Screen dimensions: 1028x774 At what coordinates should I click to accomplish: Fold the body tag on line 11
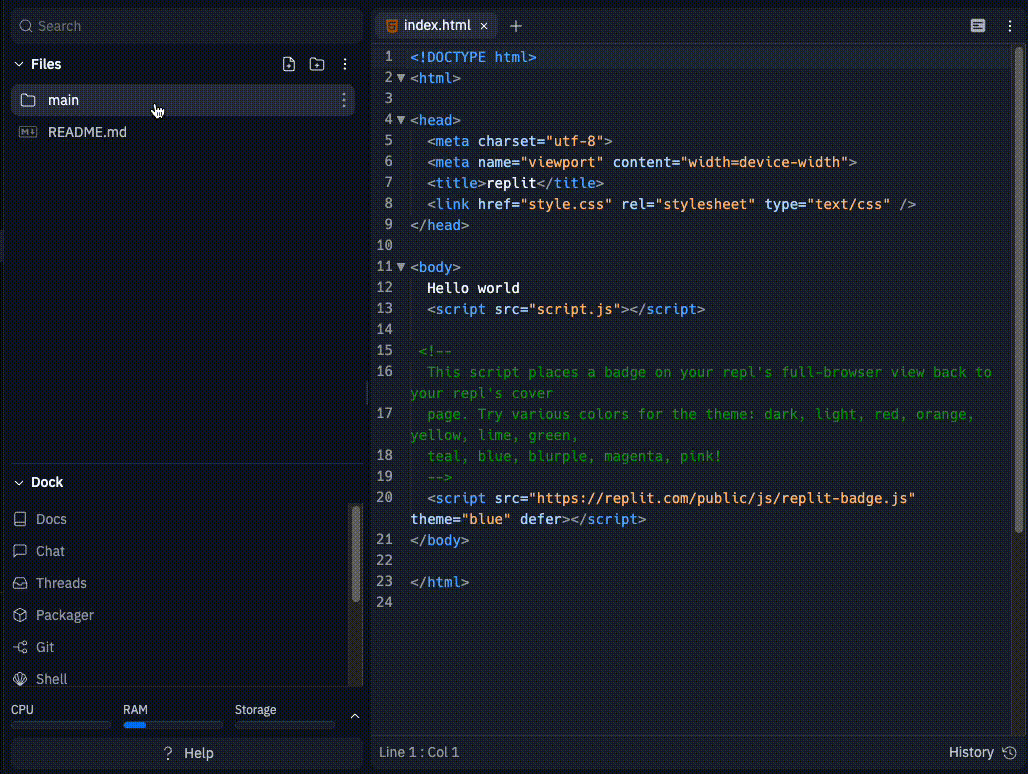tap(401, 267)
